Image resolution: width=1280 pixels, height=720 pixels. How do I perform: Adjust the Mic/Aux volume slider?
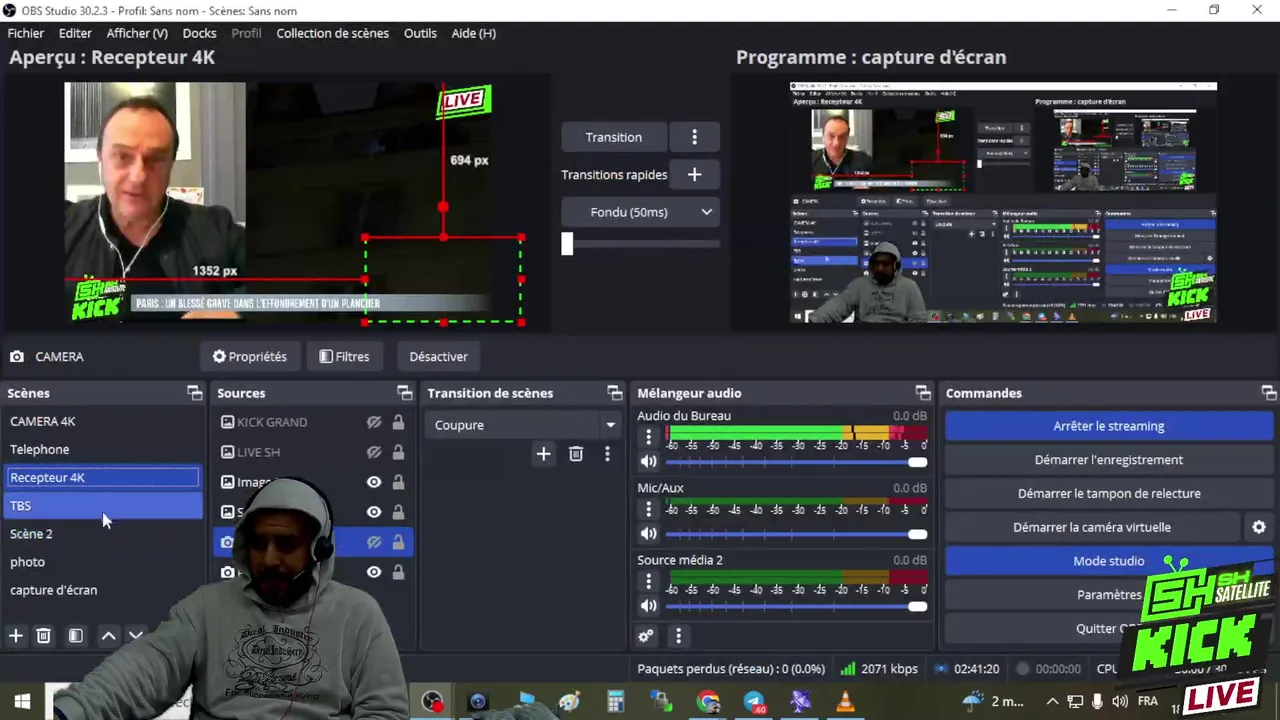[796, 534]
